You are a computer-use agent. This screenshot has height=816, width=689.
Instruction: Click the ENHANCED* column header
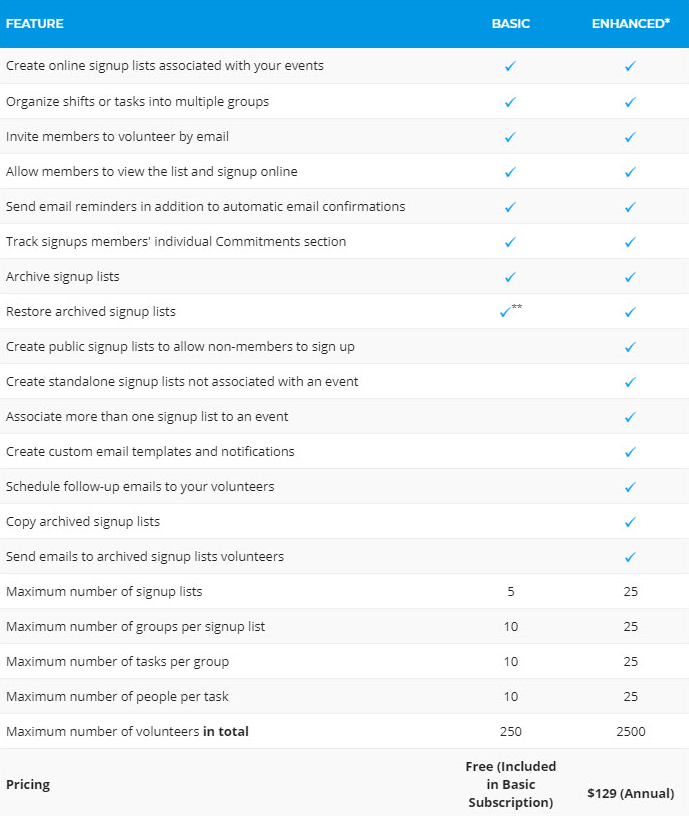tap(630, 23)
